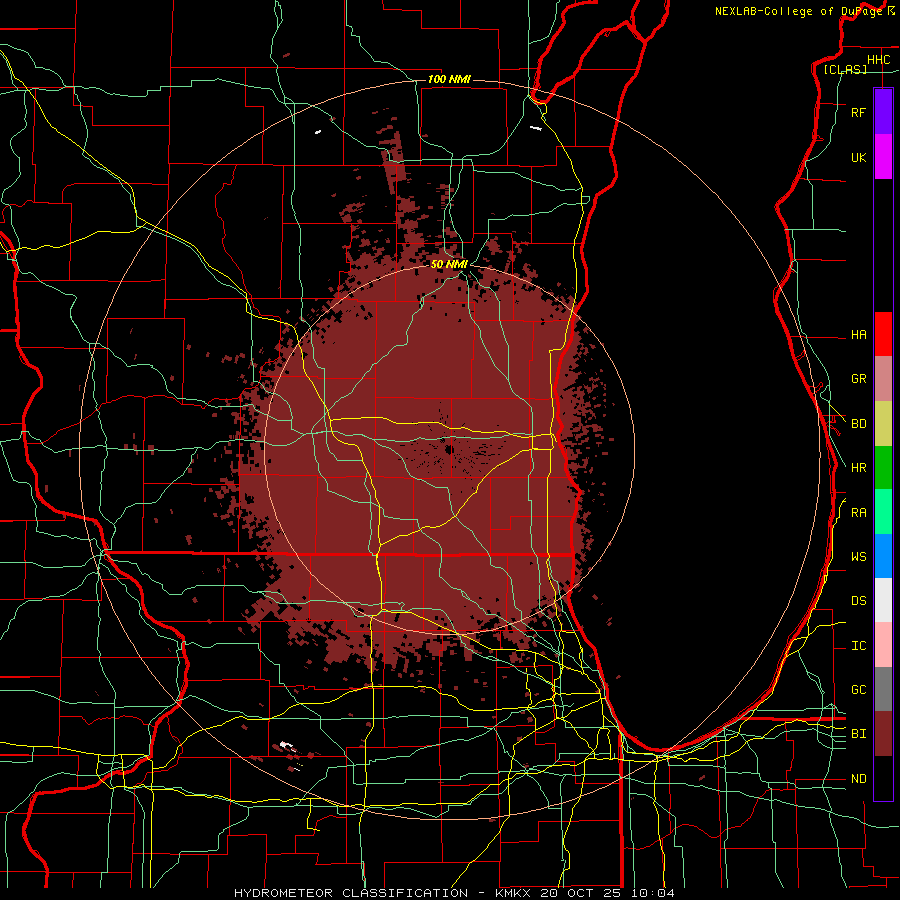
Task: Select the gray GC legend swatch
Action: 883,689
